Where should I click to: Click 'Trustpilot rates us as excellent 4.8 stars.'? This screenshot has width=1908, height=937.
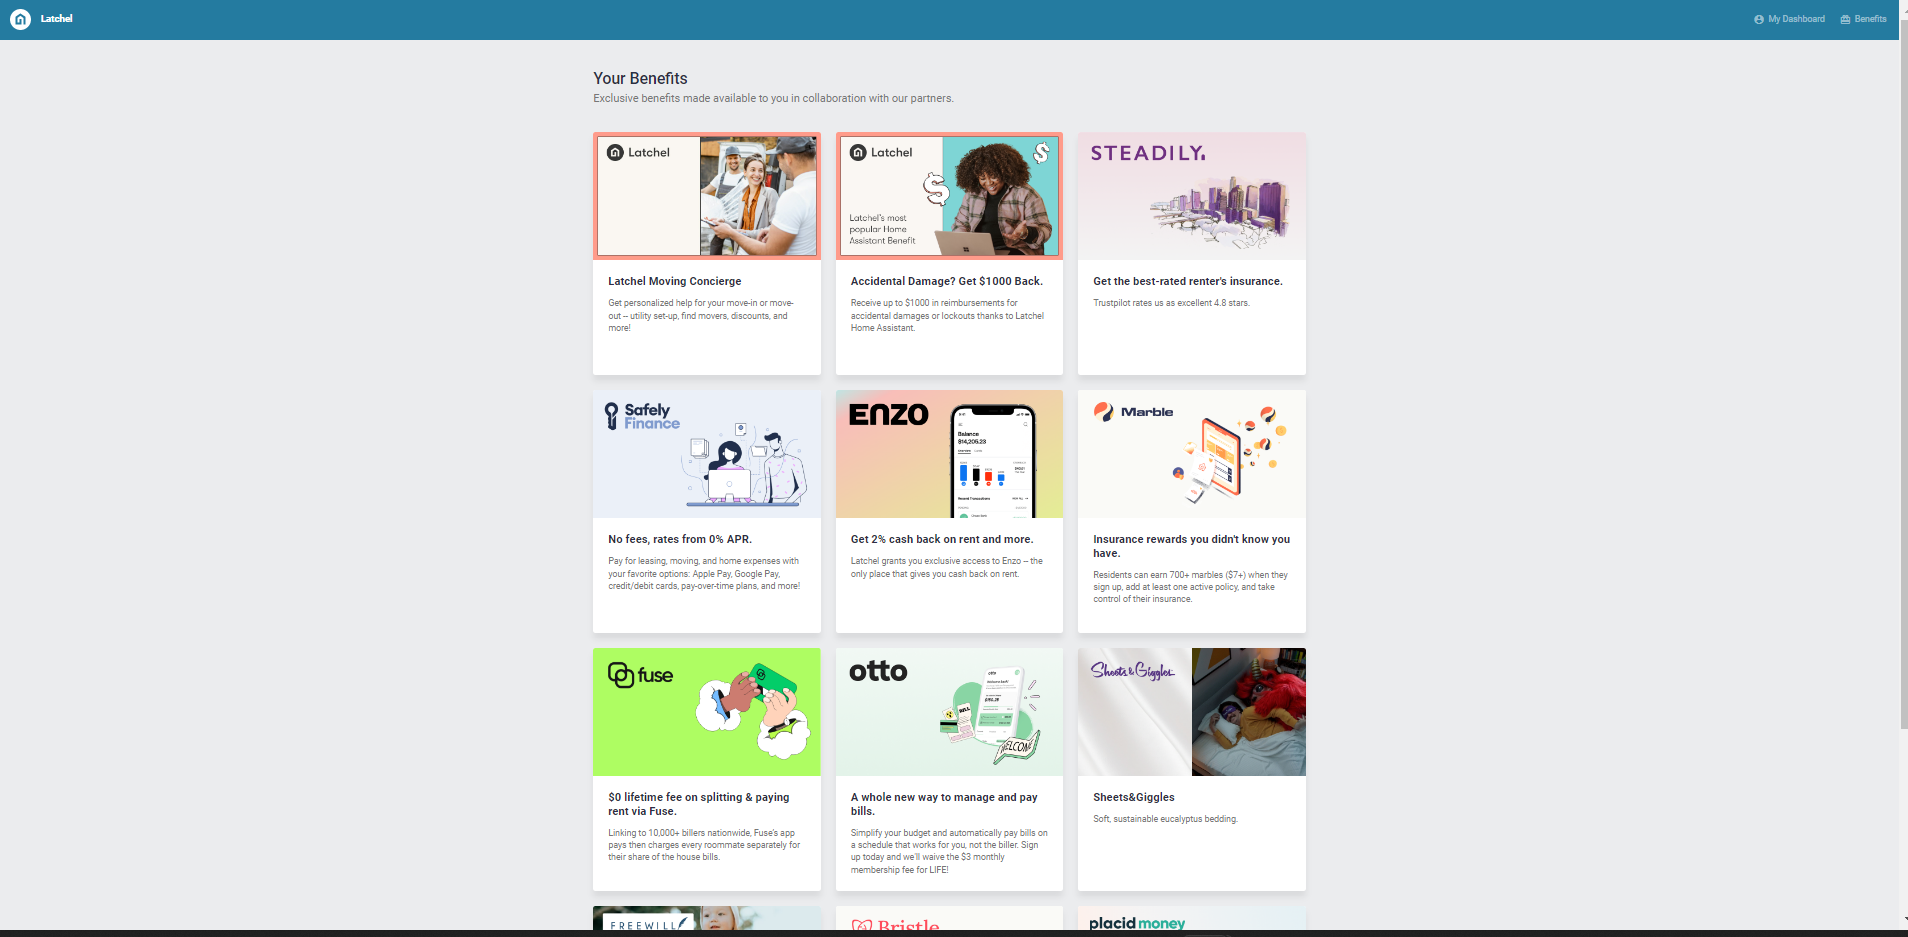tap(1171, 303)
